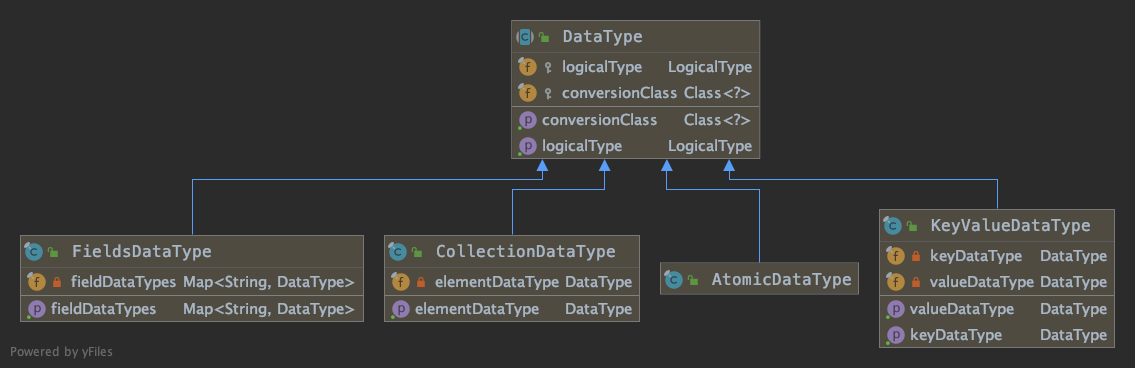This screenshot has height=368, width=1135.
Task: Click the property icon for logicalType in DataType
Action: point(528,146)
